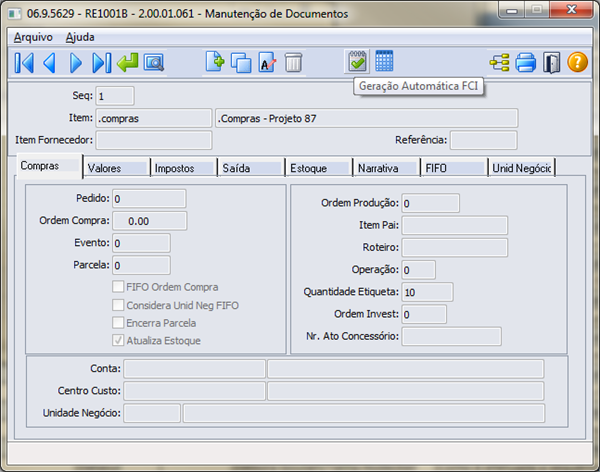Show the Narrativa tab

pyautogui.click(x=387, y=168)
